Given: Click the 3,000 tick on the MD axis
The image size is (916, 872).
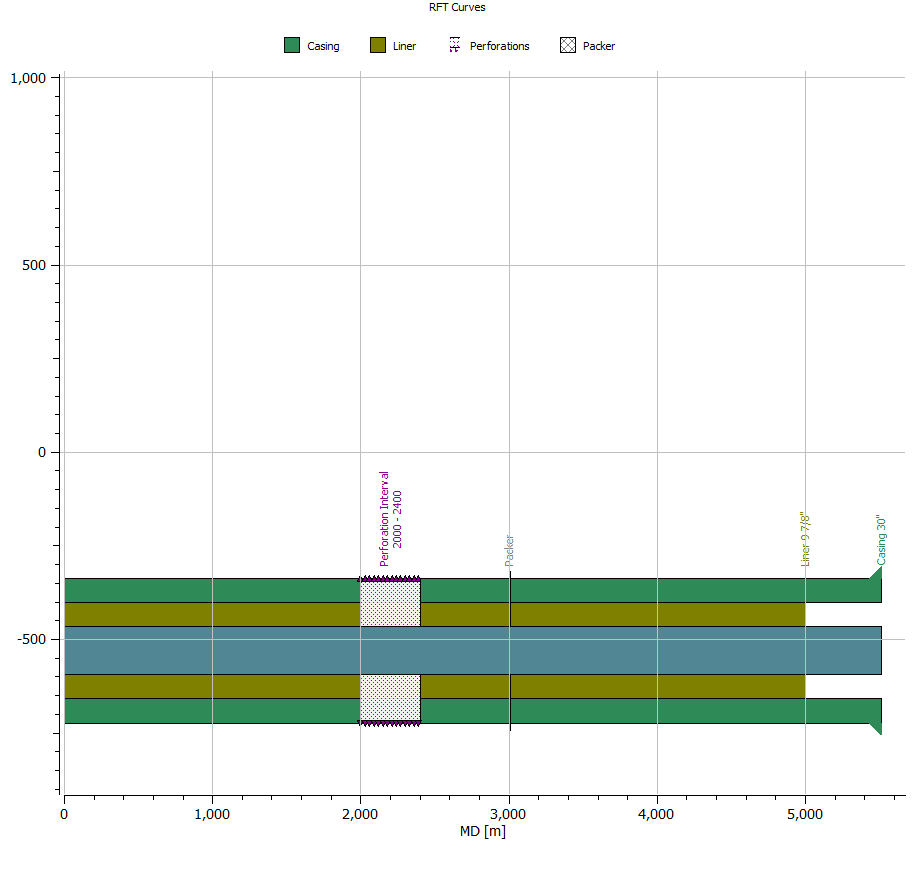Looking at the screenshot, I should click(508, 812).
